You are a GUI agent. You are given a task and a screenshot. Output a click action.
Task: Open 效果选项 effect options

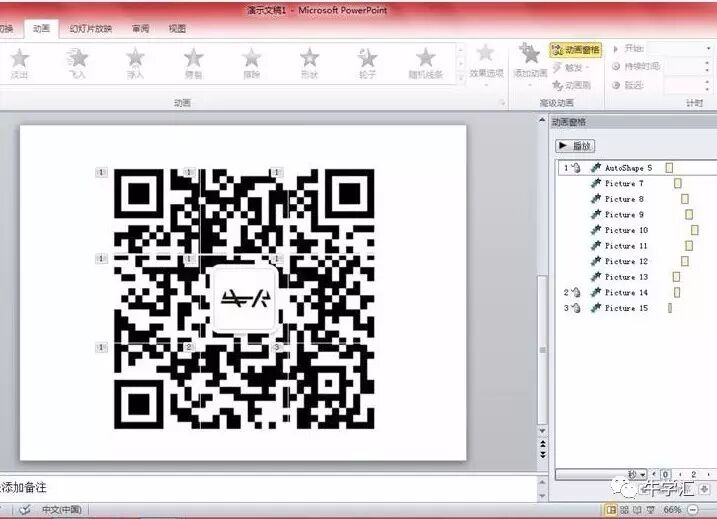[486, 65]
